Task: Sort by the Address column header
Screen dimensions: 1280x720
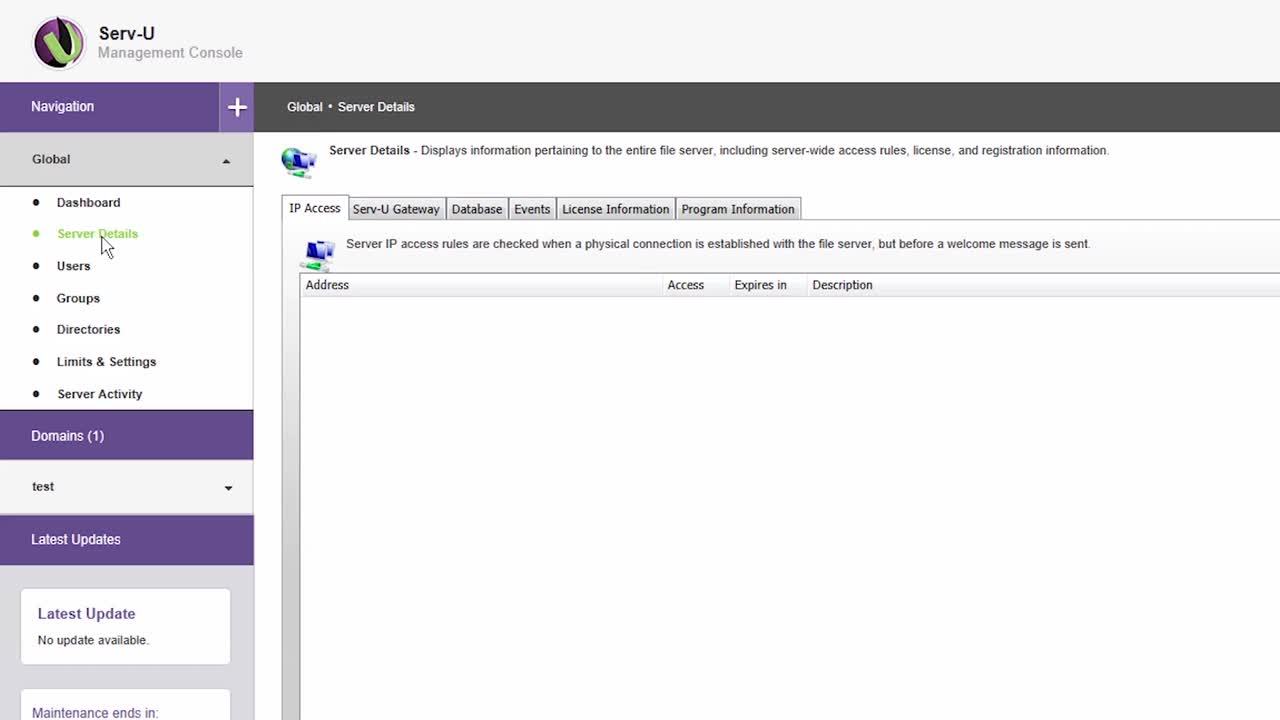Action: tap(481, 285)
